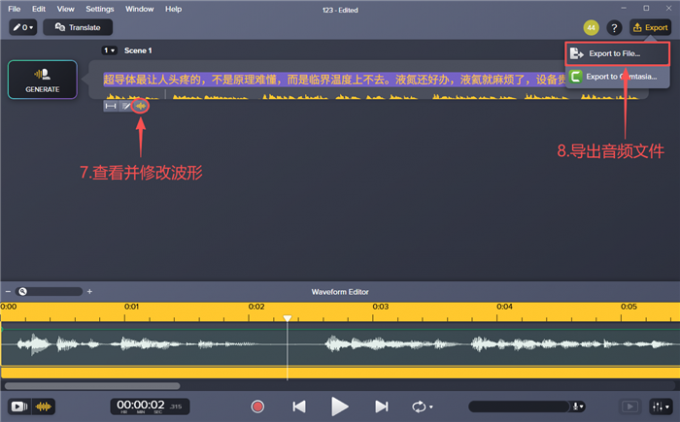Click the horizontal timeline scrollbar
Screen dimensions: 680x422
[x=92, y=386]
